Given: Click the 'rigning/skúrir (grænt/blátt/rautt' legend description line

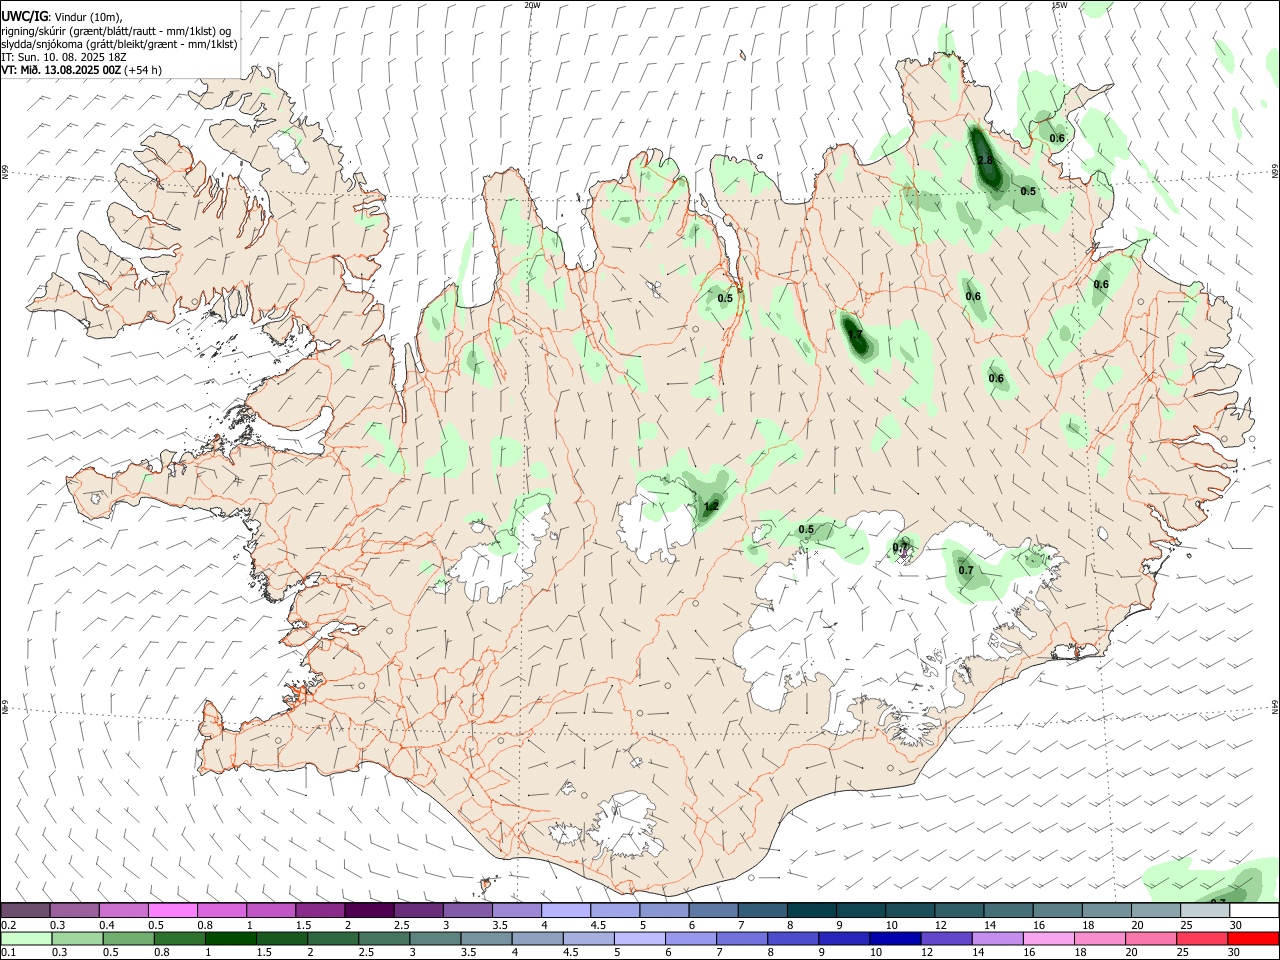Looking at the screenshot, I should [x=115, y=31].
